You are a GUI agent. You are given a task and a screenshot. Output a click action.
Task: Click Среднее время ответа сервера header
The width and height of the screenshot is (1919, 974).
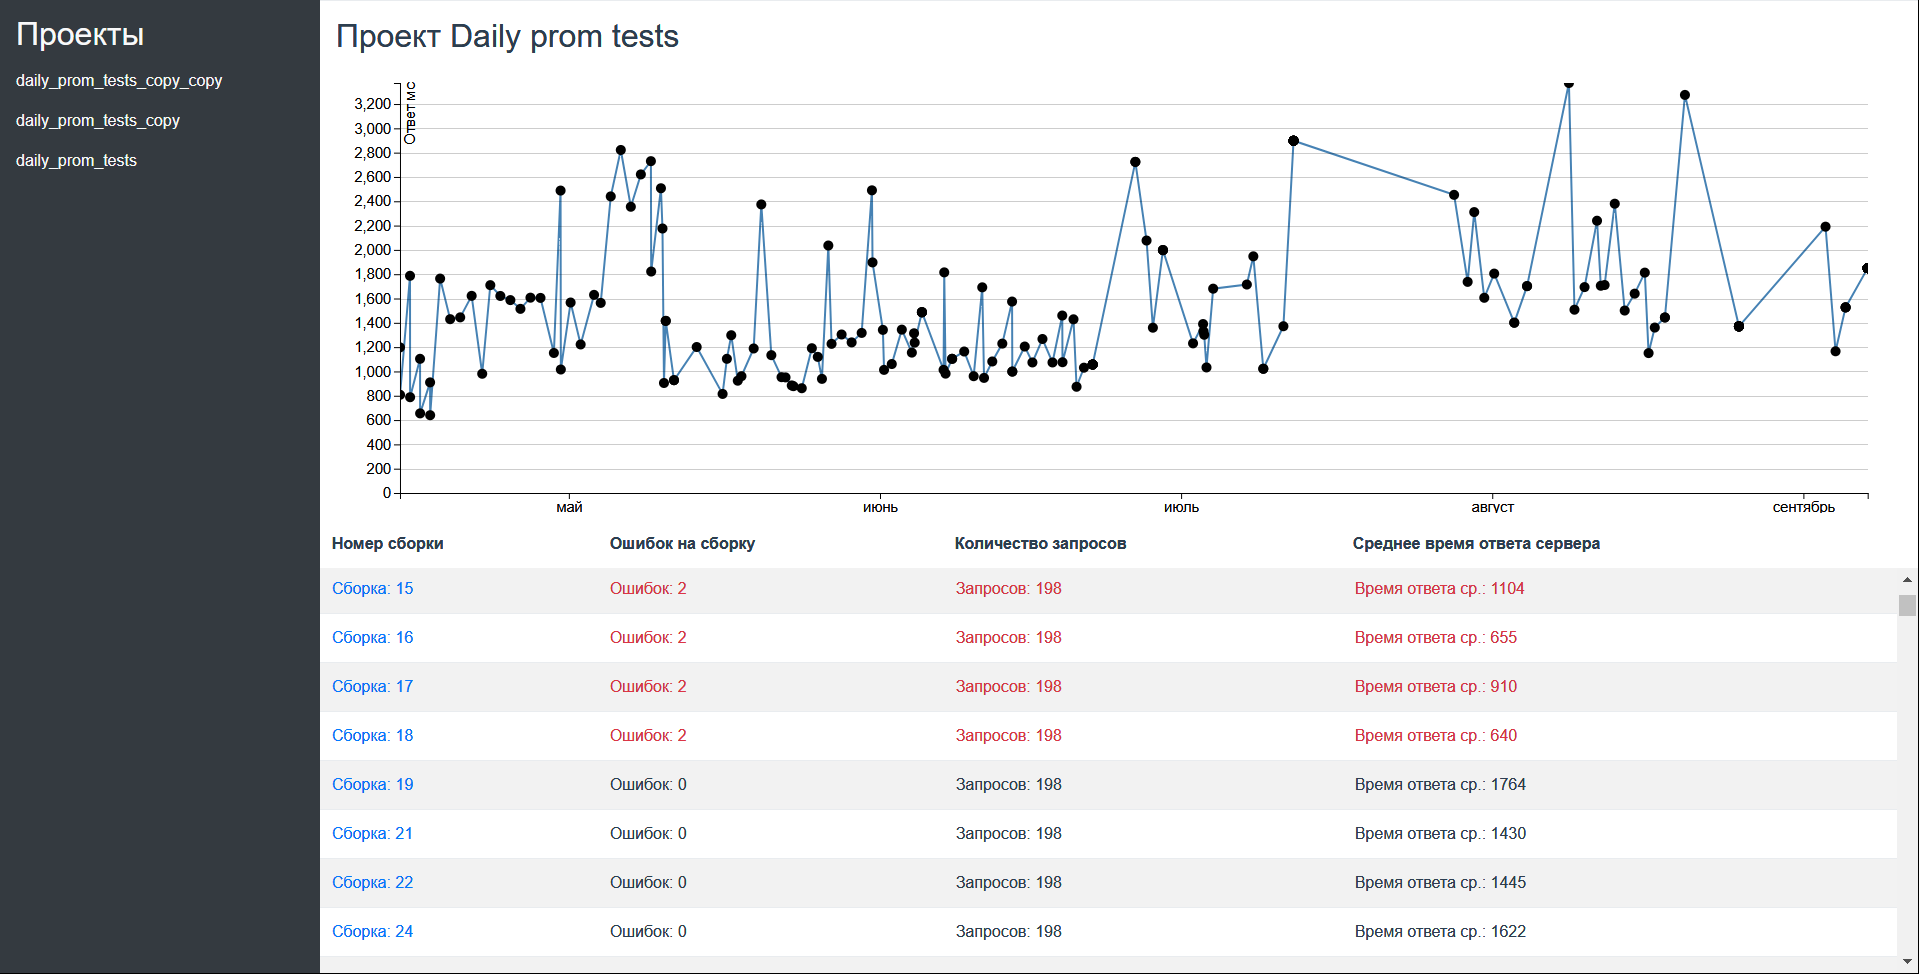coord(1476,543)
